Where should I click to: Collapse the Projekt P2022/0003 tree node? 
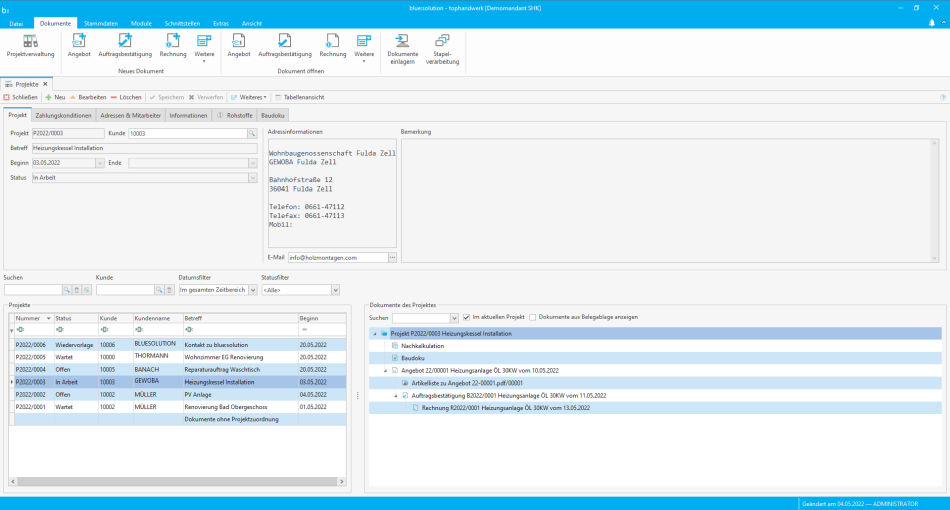[x=375, y=333]
